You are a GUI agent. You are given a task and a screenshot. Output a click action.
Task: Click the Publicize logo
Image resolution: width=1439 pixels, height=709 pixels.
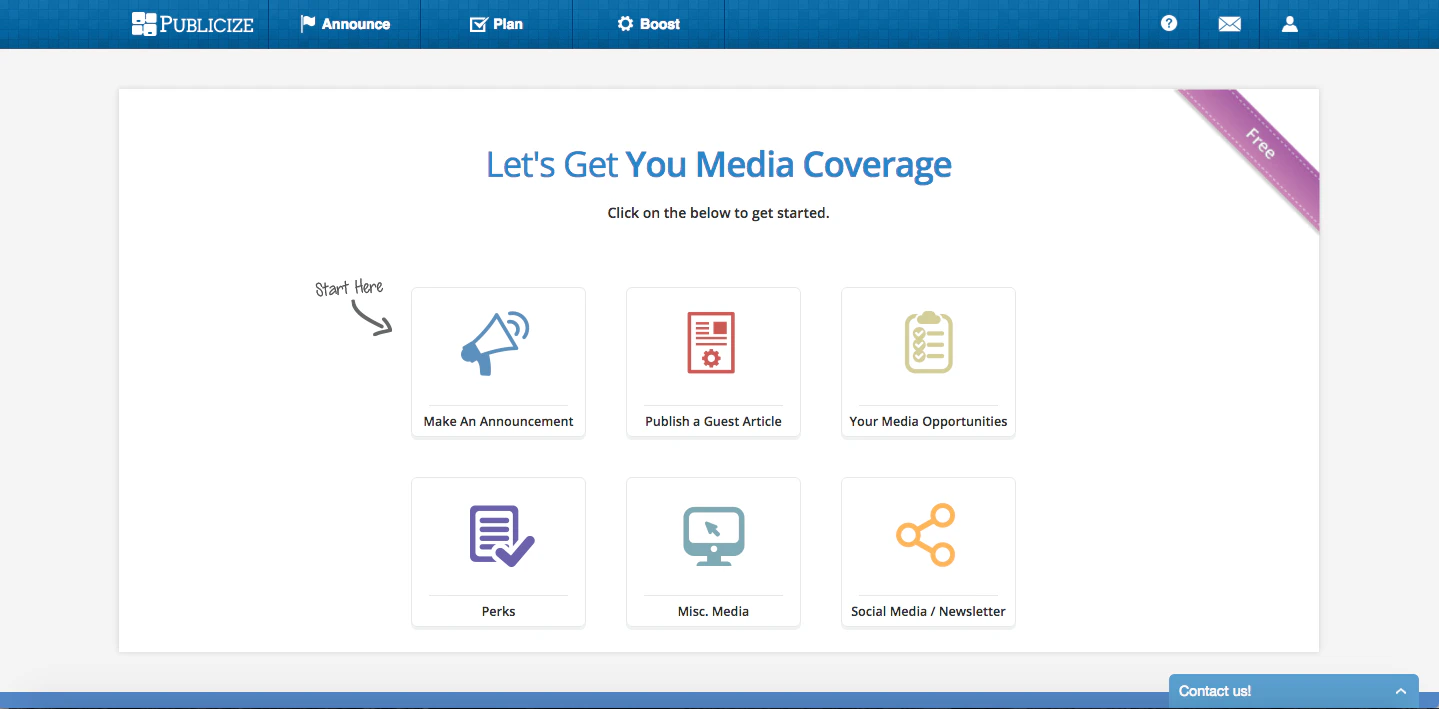[x=192, y=24]
